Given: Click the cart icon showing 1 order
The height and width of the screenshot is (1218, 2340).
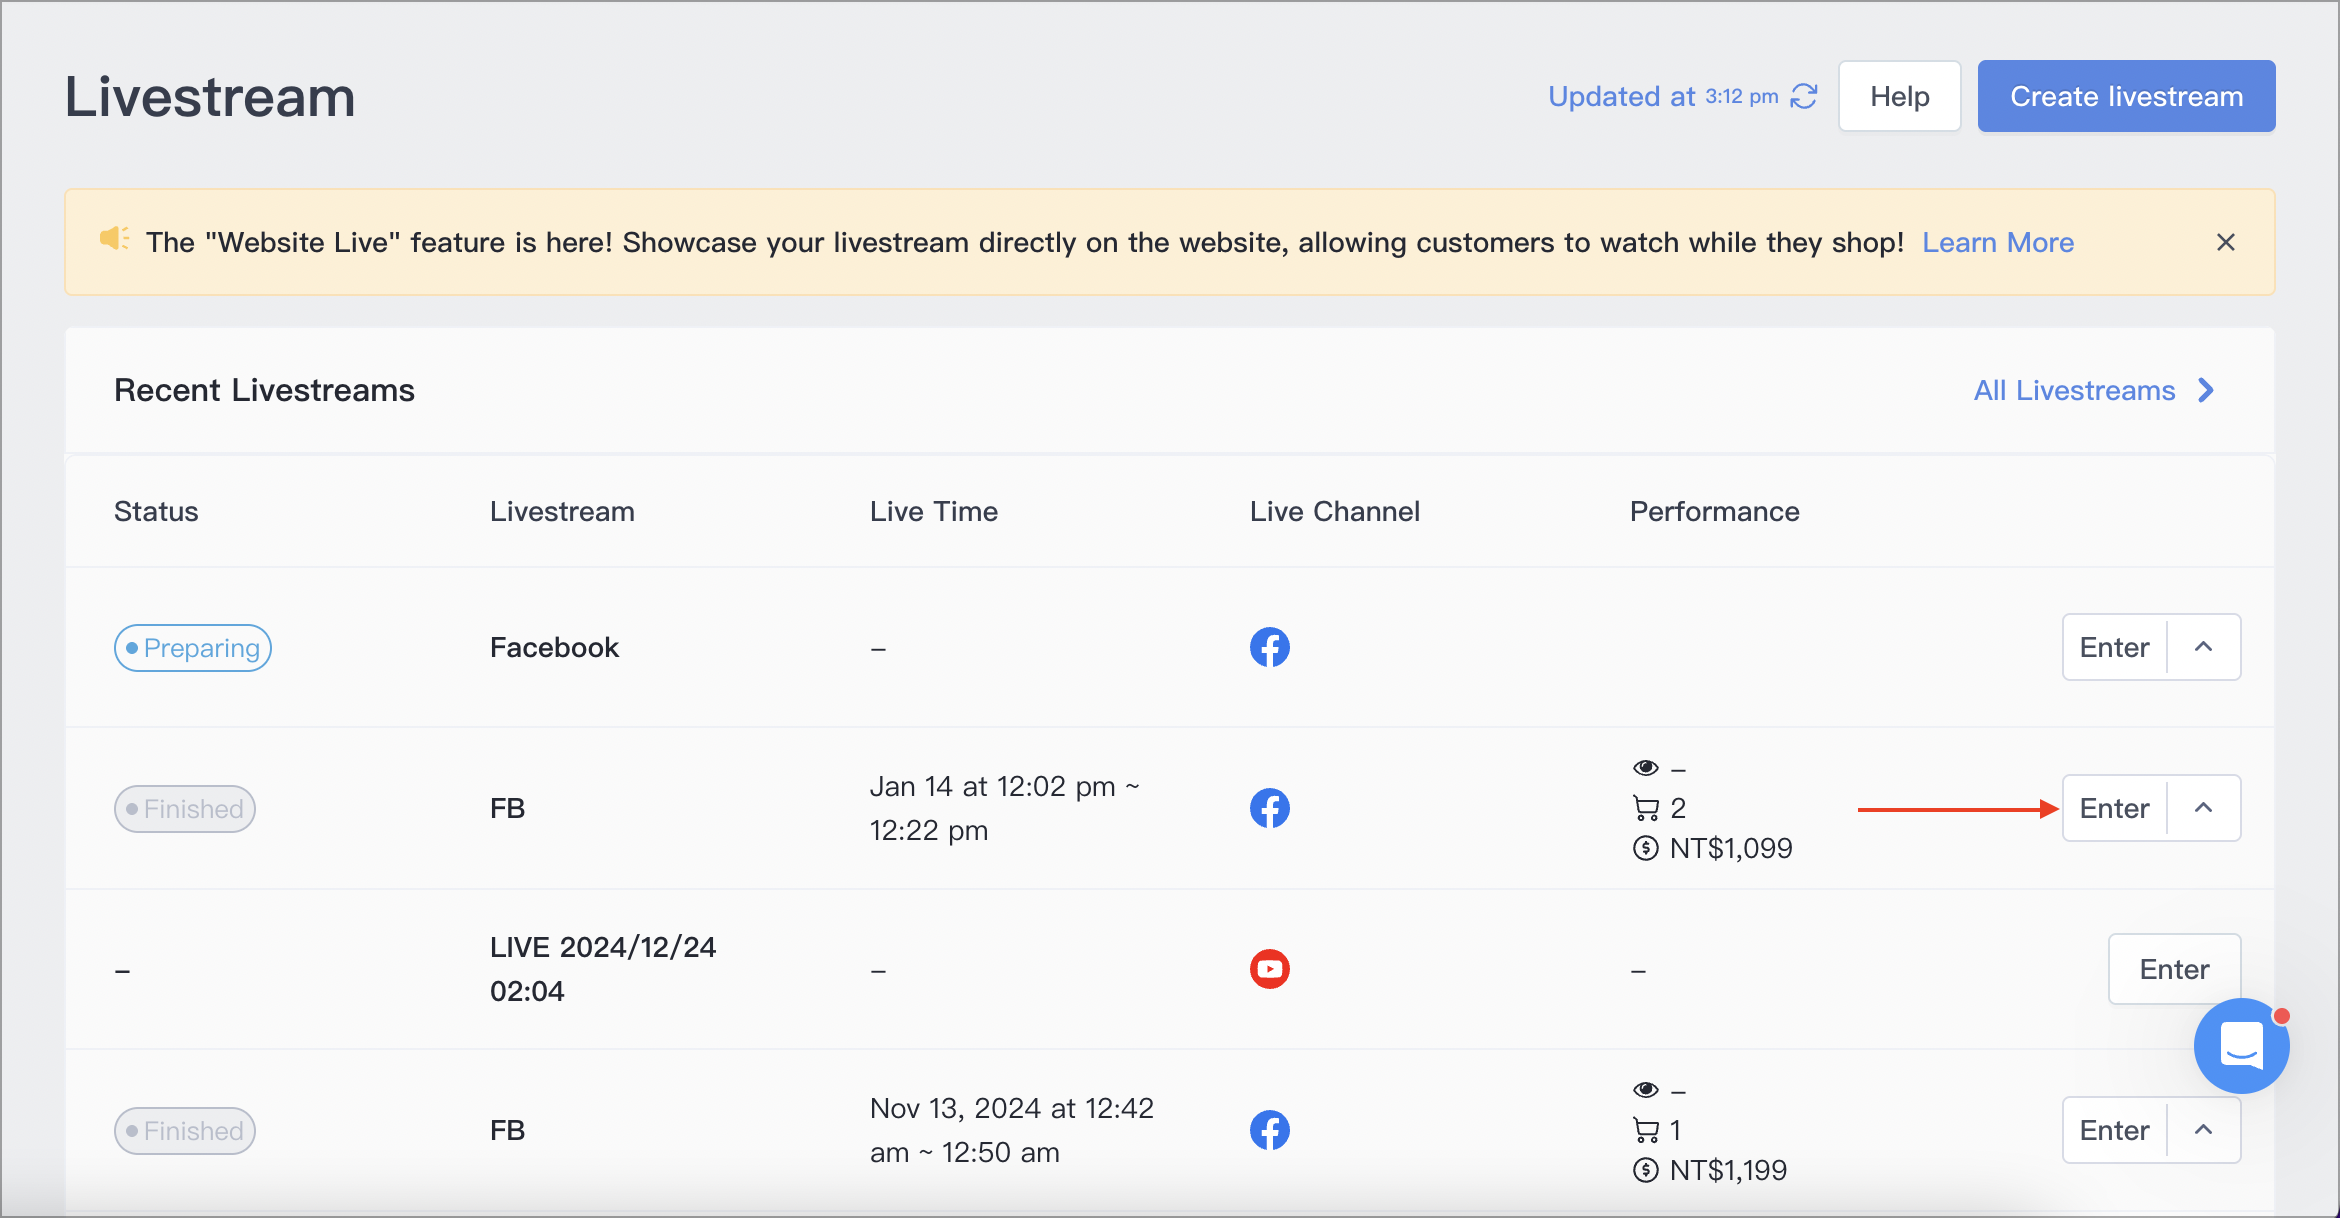Looking at the screenshot, I should [x=1646, y=1130].
